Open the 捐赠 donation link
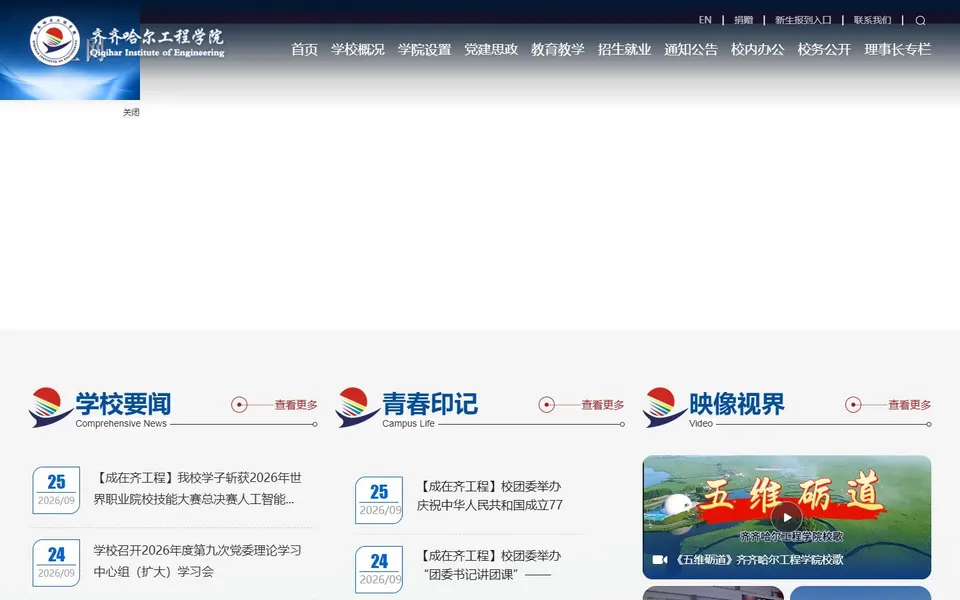Viewport: 960px width, 600px height. (x=743, y=20)
